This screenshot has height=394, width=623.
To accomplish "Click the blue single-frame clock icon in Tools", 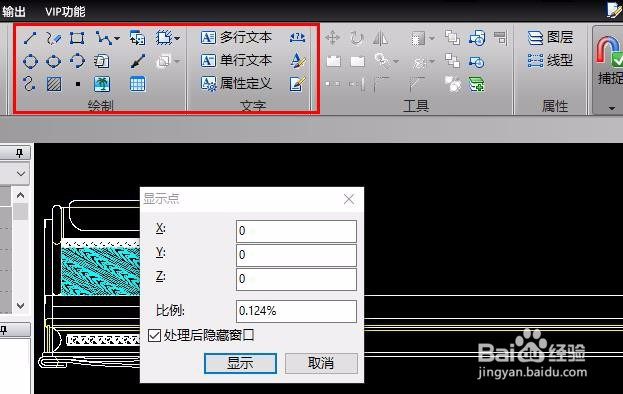I will coord(476,62).
